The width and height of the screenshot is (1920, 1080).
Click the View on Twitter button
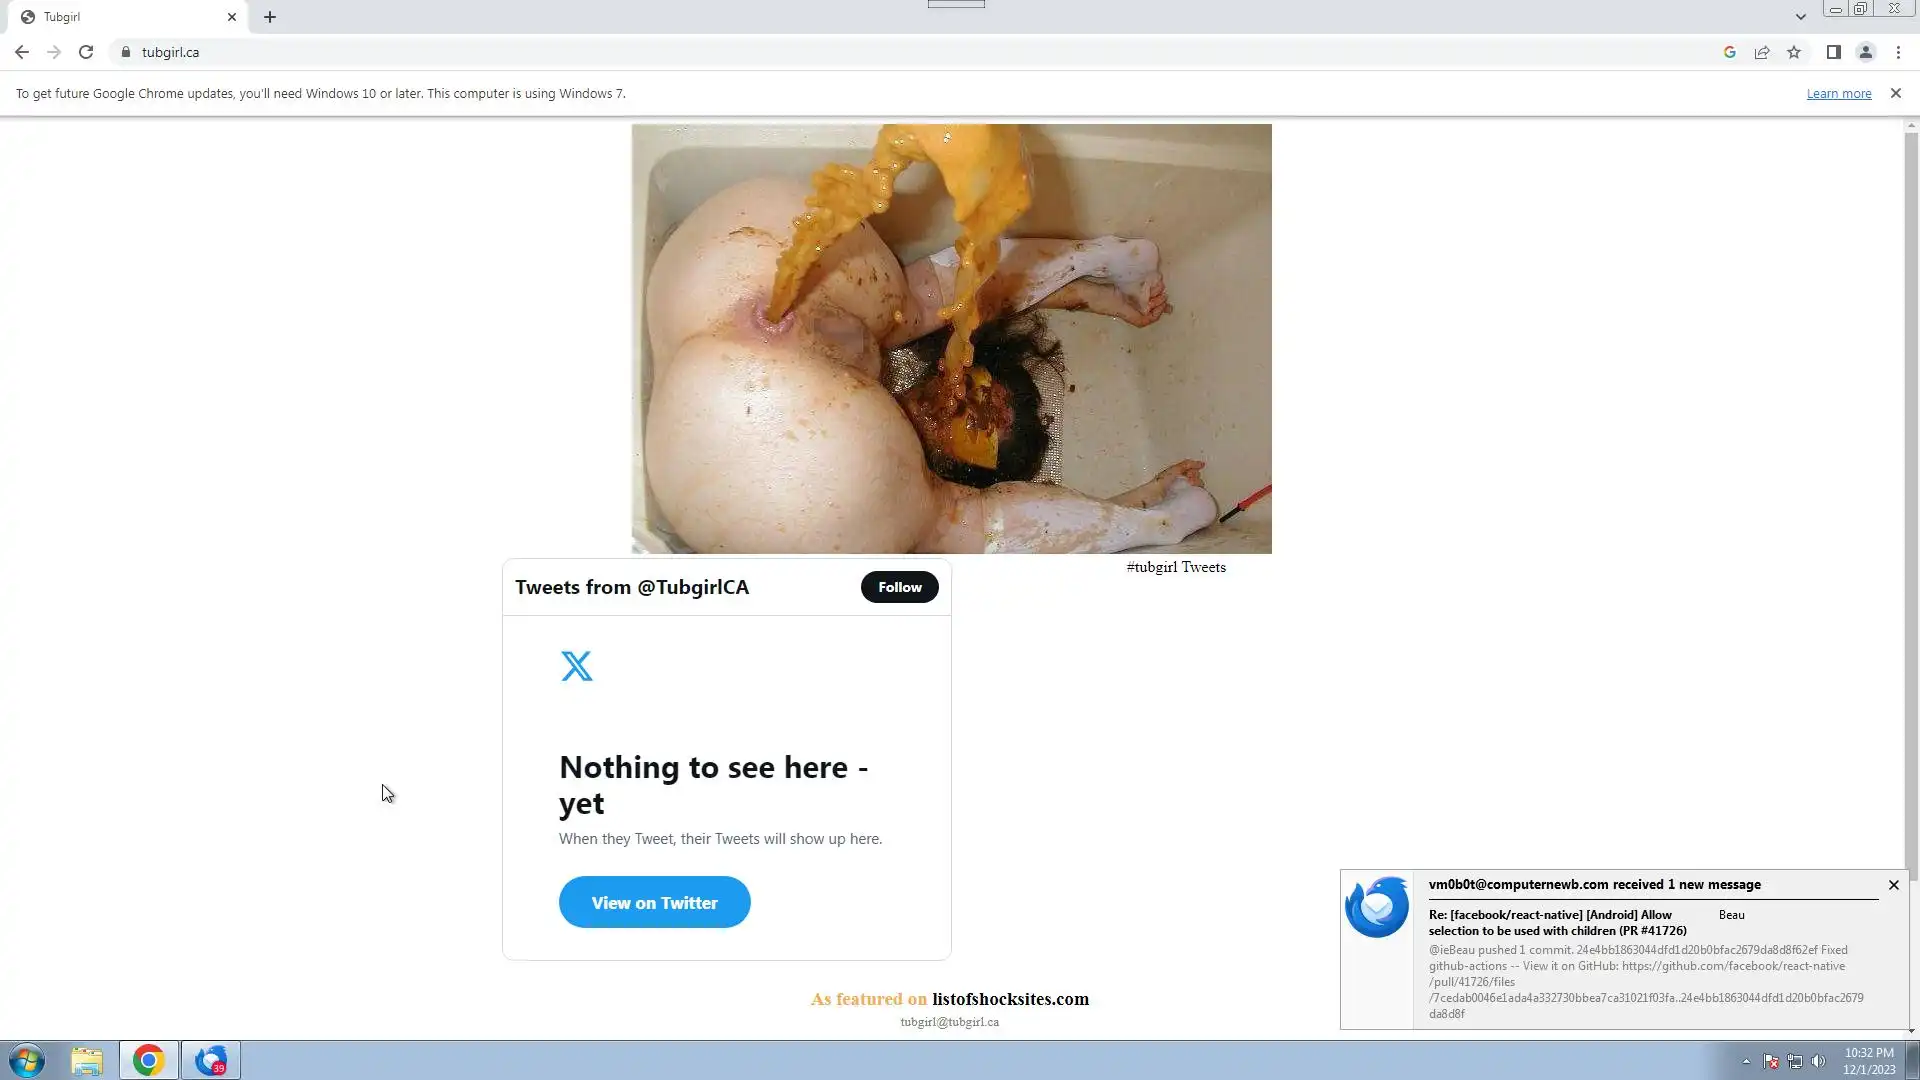pyautogui.click(x=654, y=902)
